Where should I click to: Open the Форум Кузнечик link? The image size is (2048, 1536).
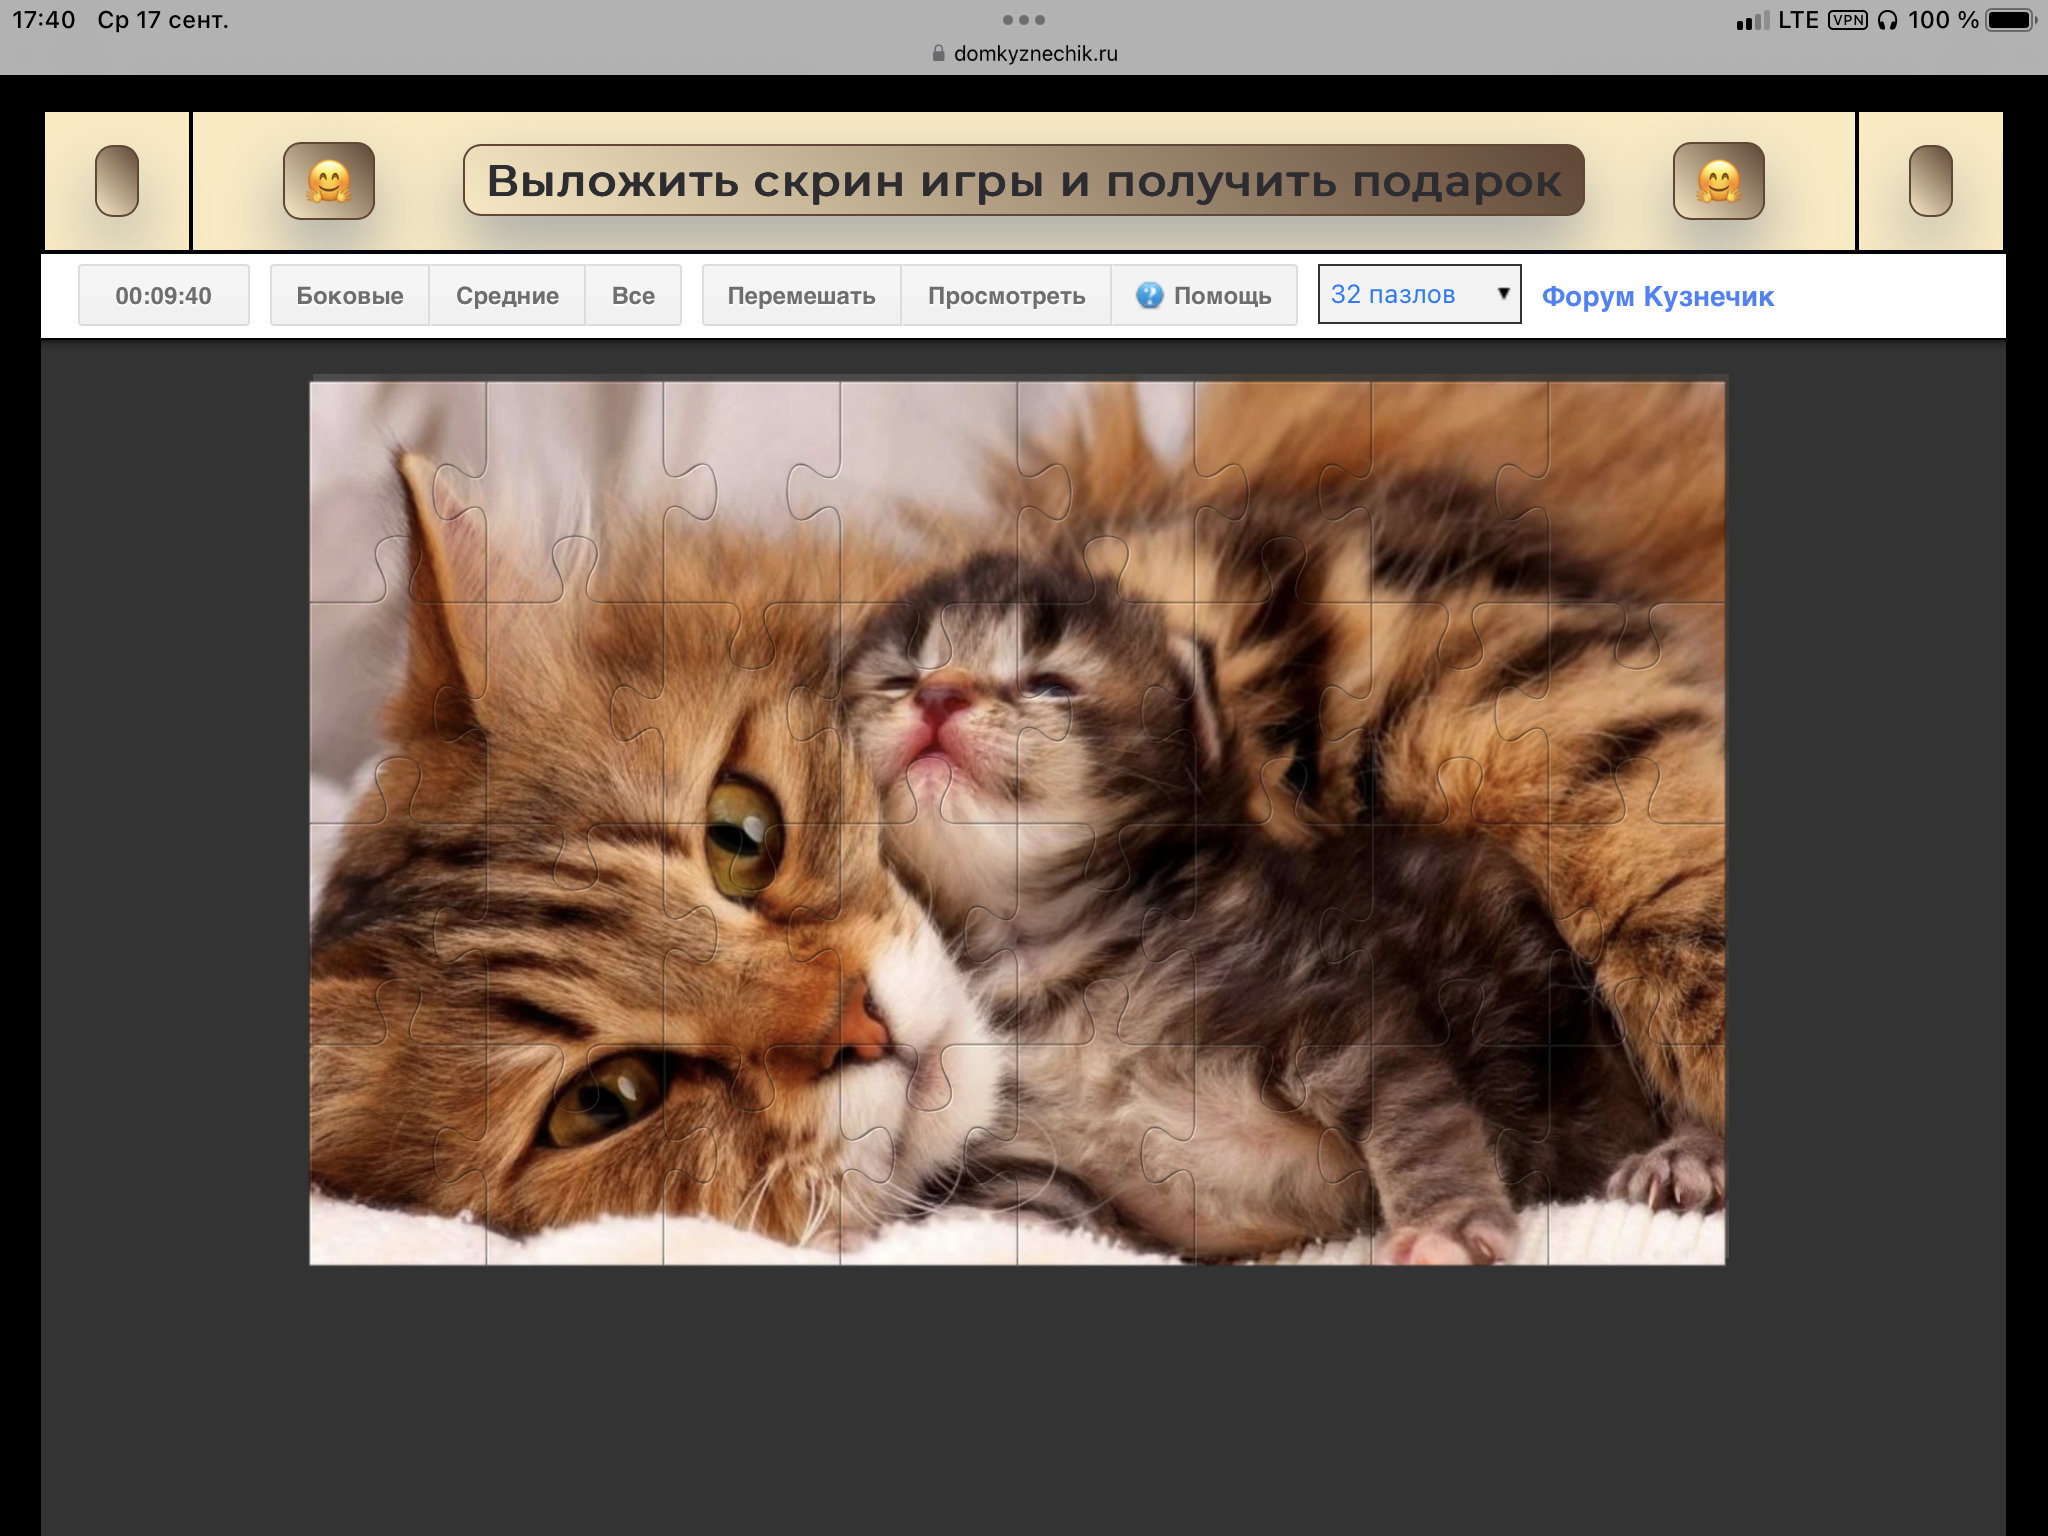[x=1657, y=296]
